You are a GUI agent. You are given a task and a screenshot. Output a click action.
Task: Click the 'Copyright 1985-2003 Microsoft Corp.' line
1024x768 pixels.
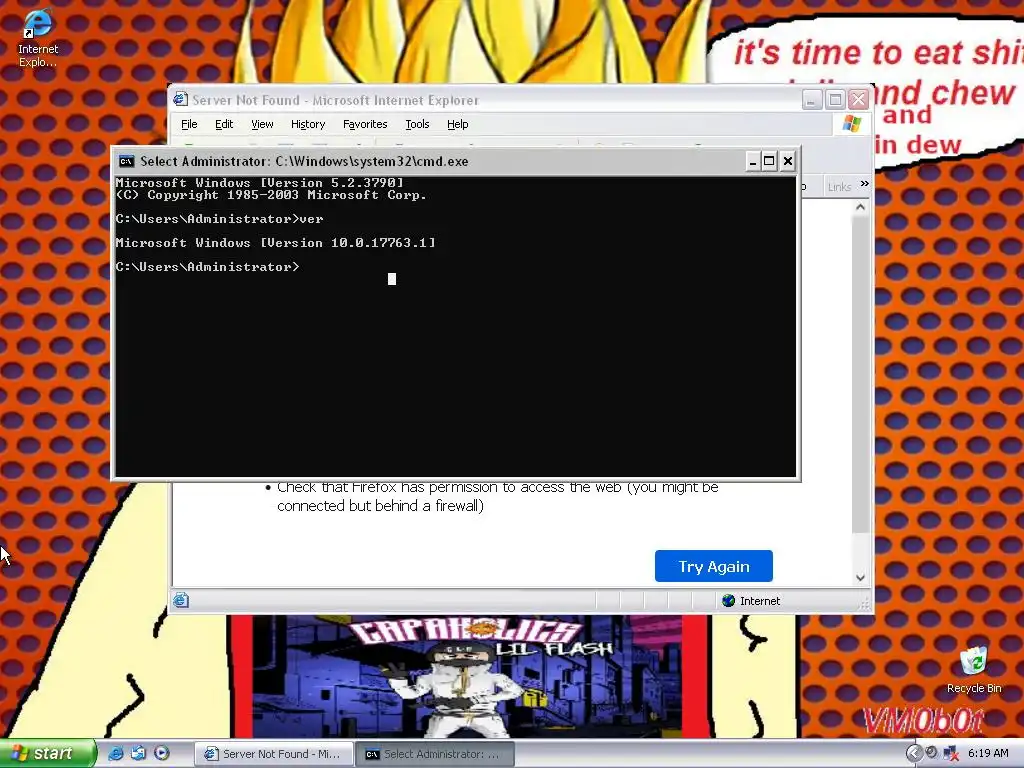(271, 195)
